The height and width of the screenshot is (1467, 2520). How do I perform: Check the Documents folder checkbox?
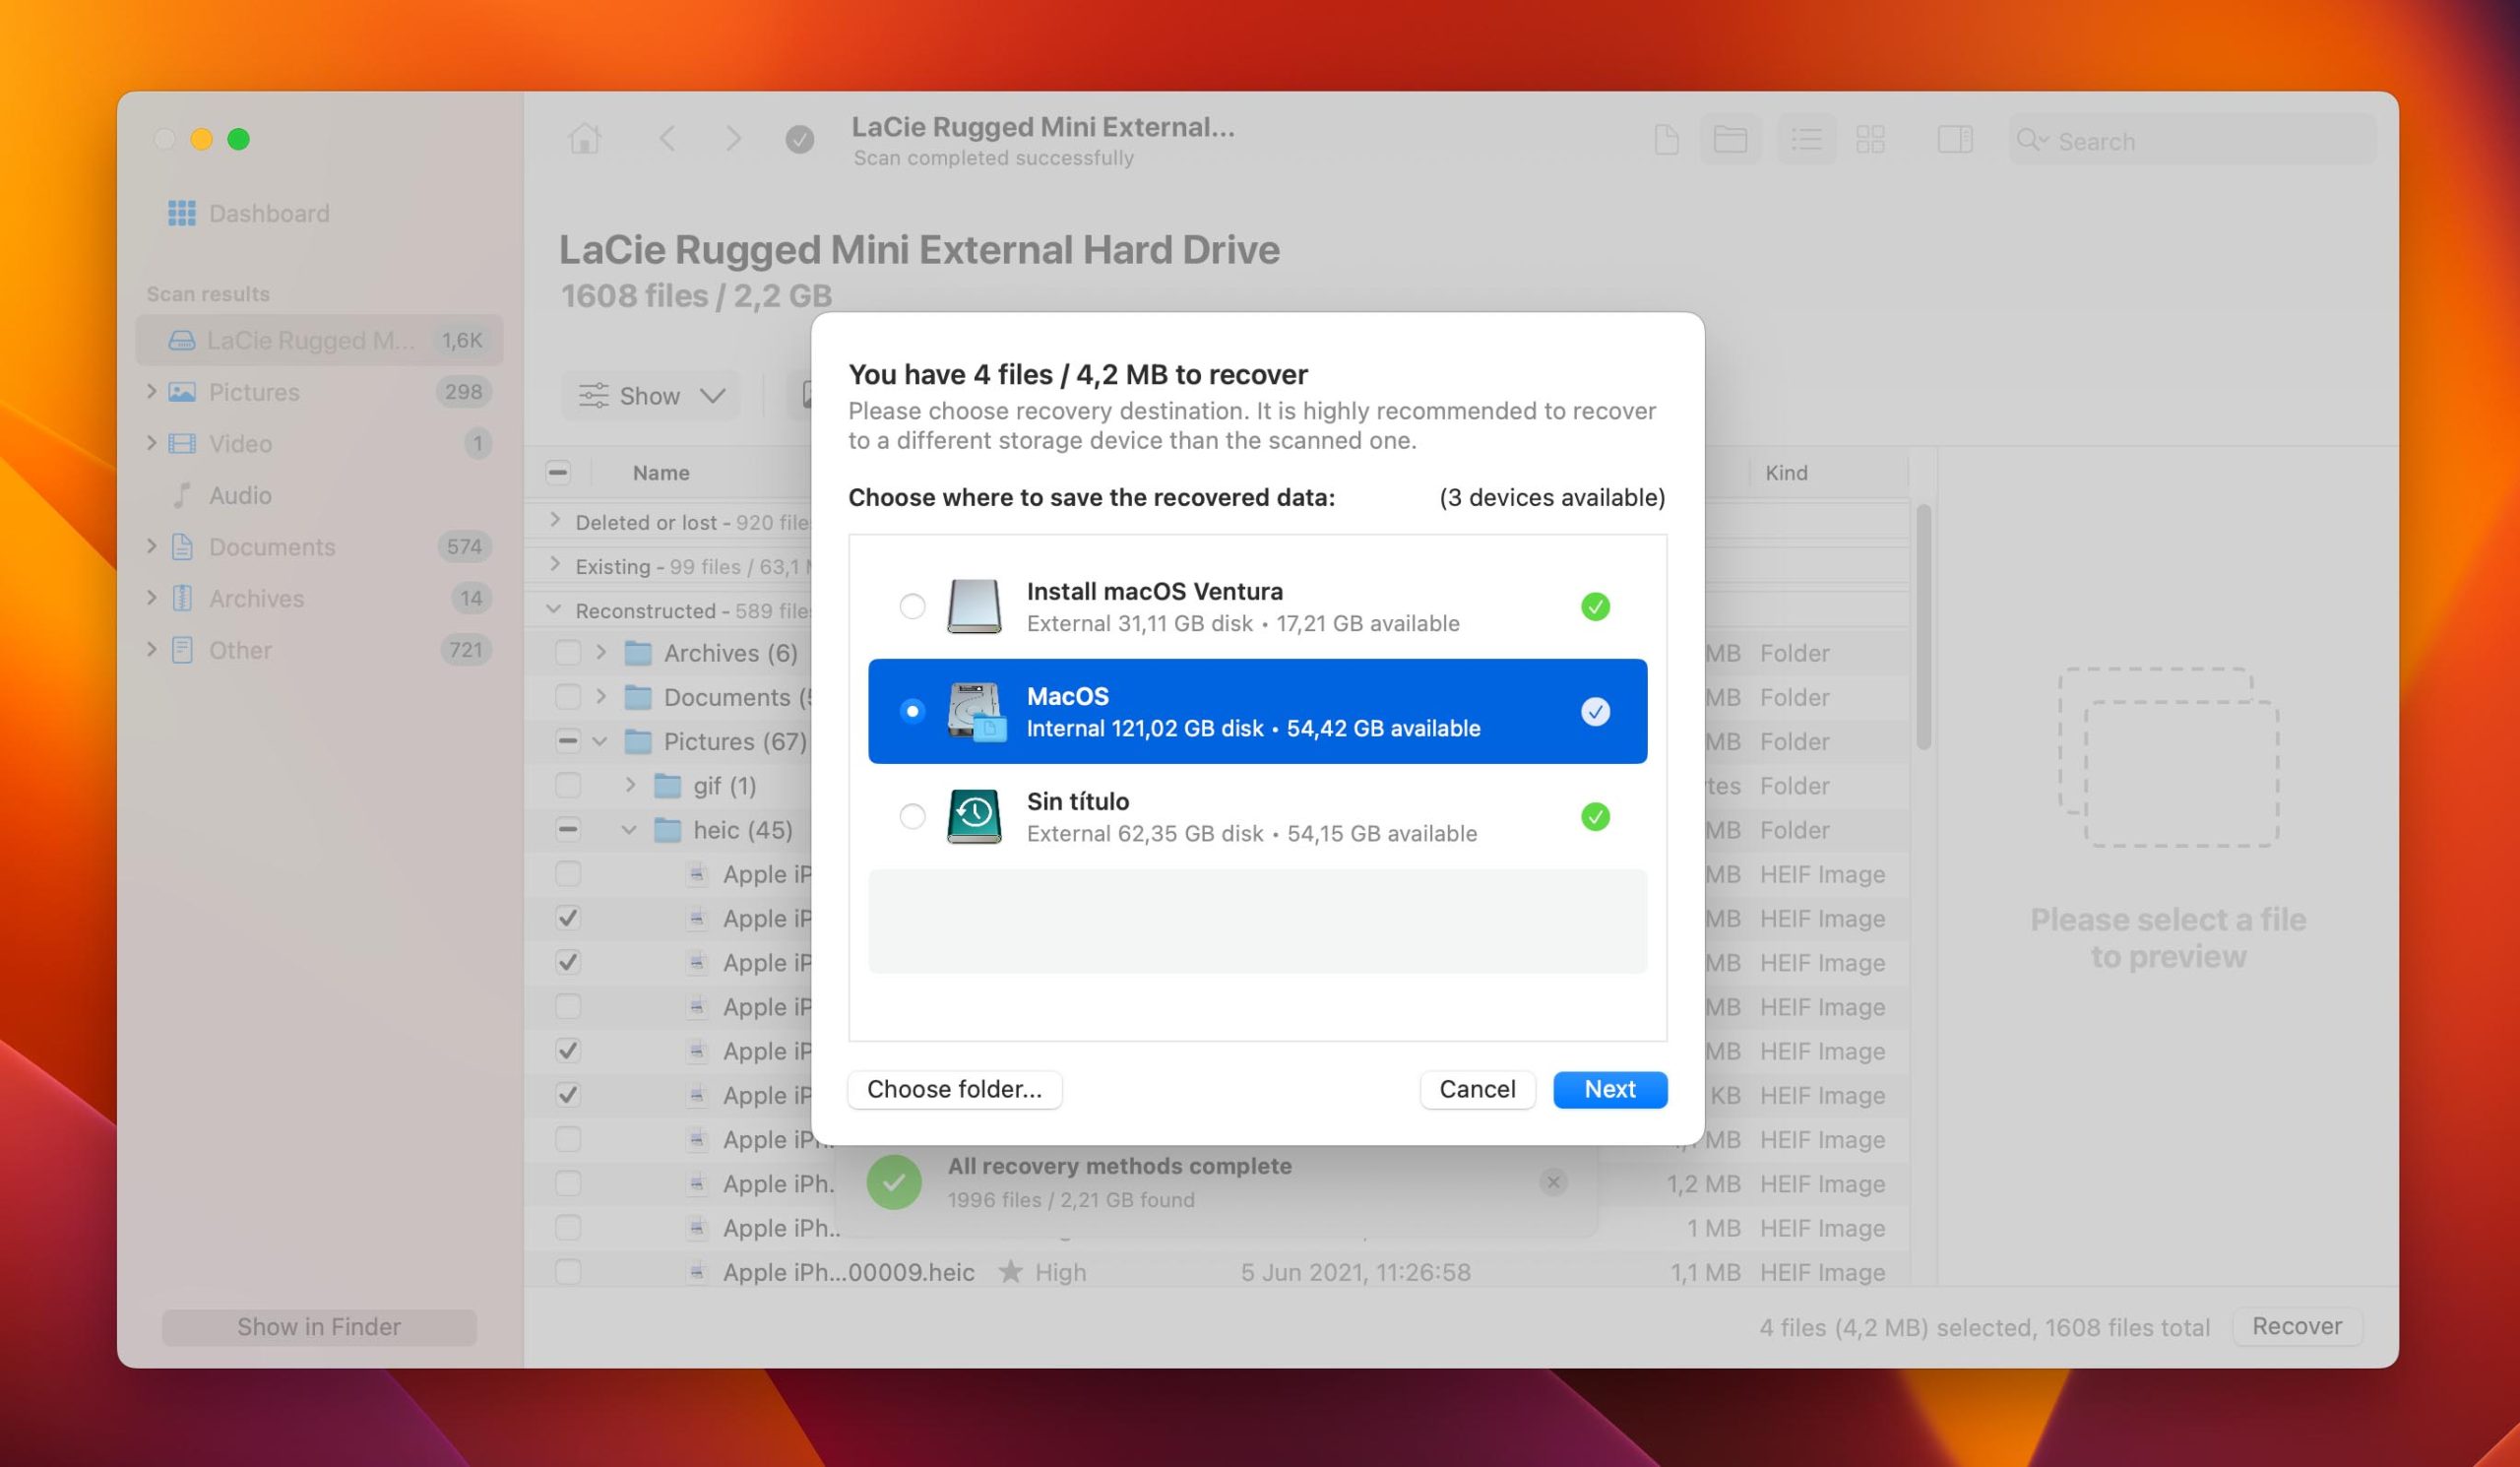point(568,697)
